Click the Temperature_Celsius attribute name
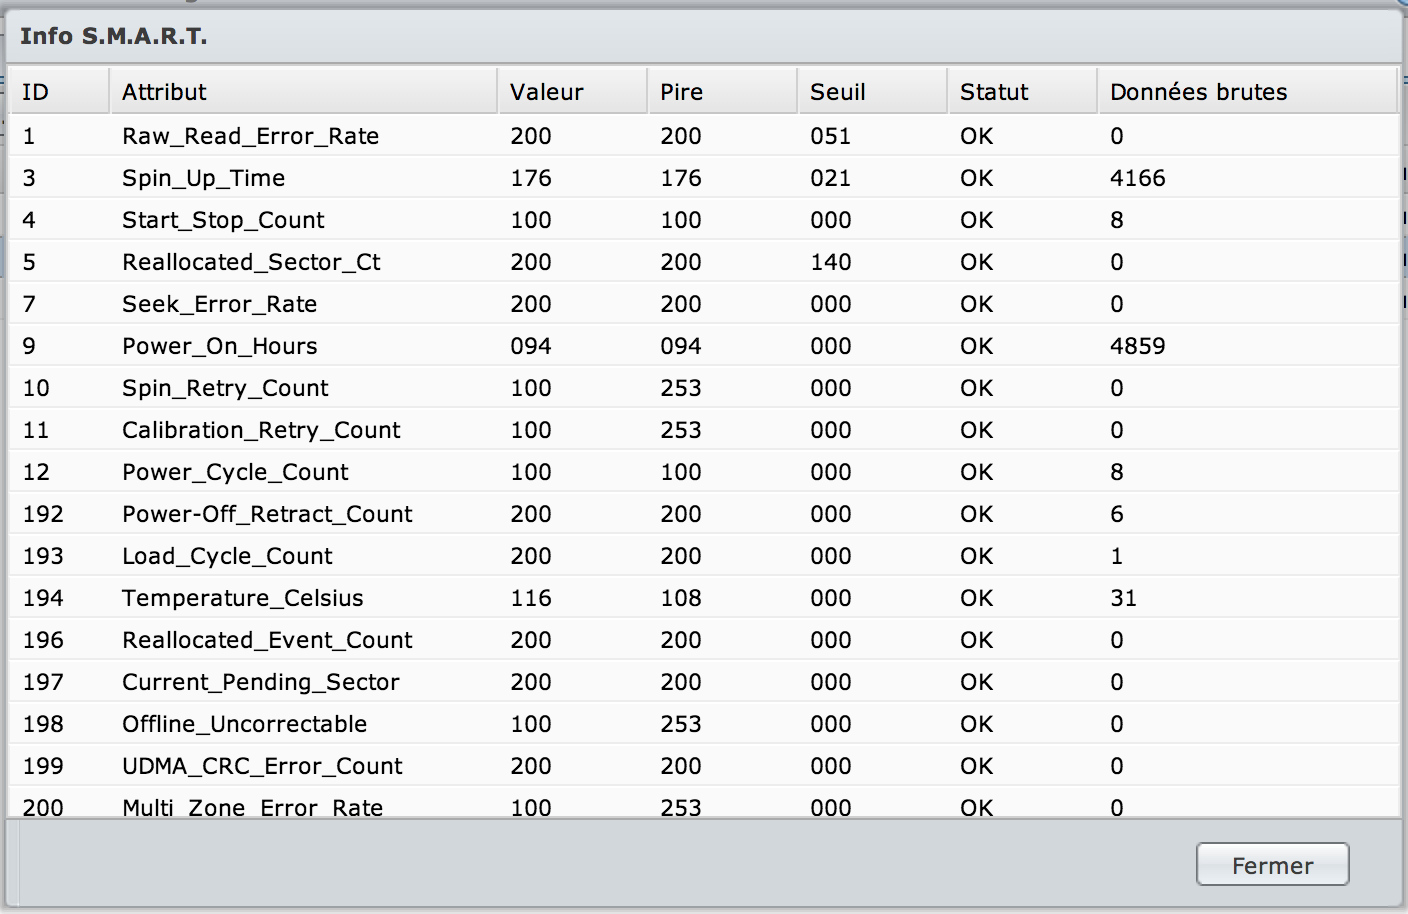 [243, 598]
